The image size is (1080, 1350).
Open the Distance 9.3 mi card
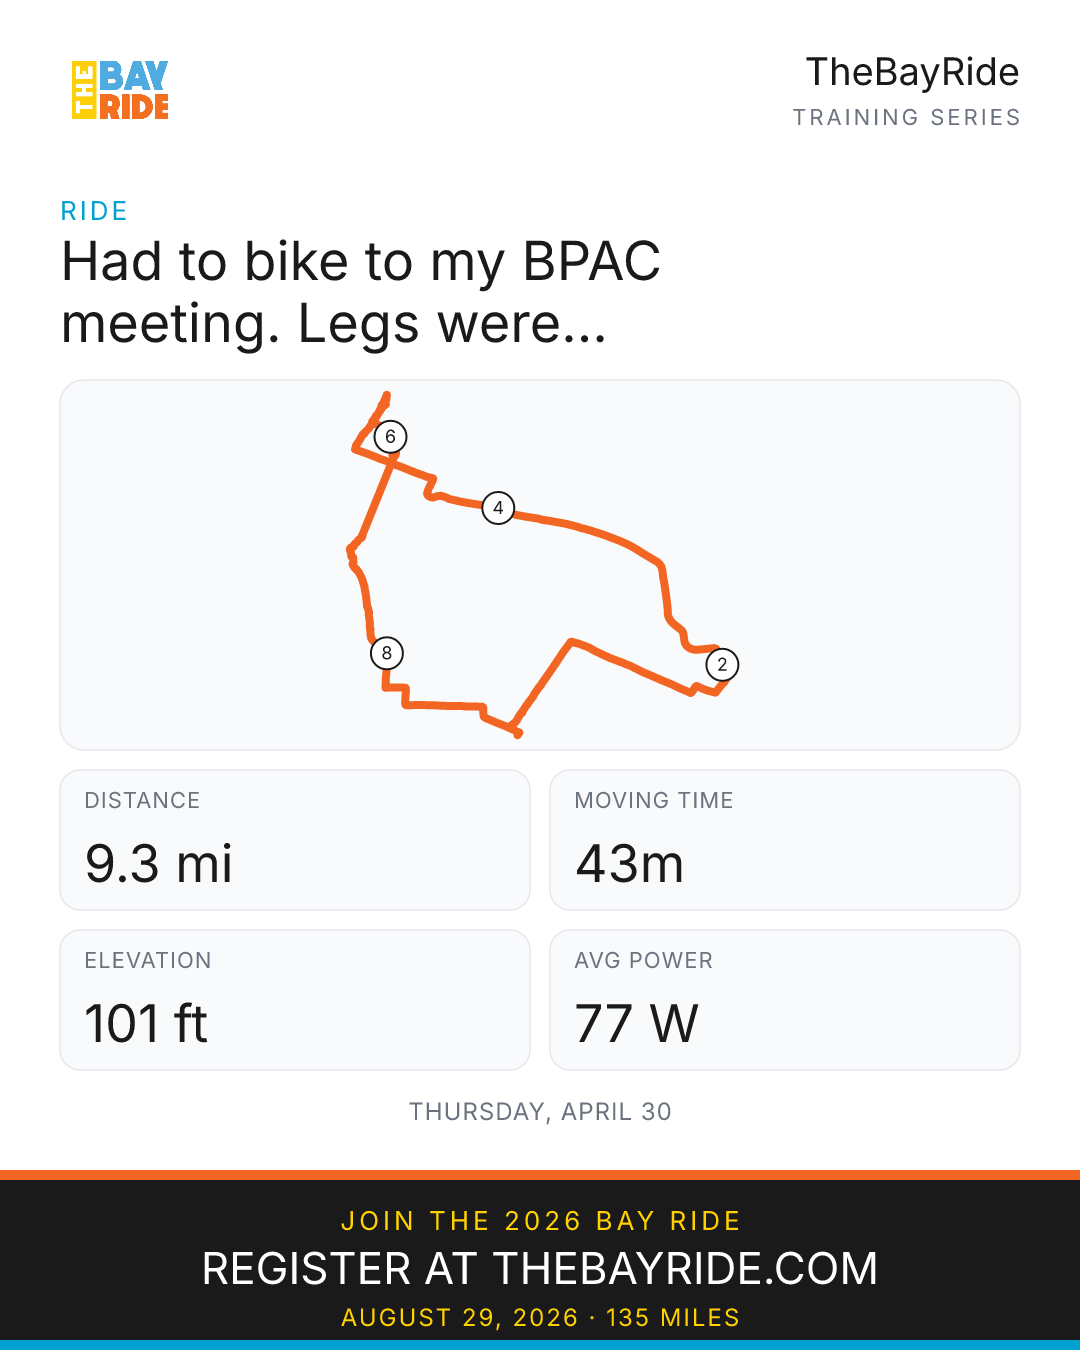295,840
